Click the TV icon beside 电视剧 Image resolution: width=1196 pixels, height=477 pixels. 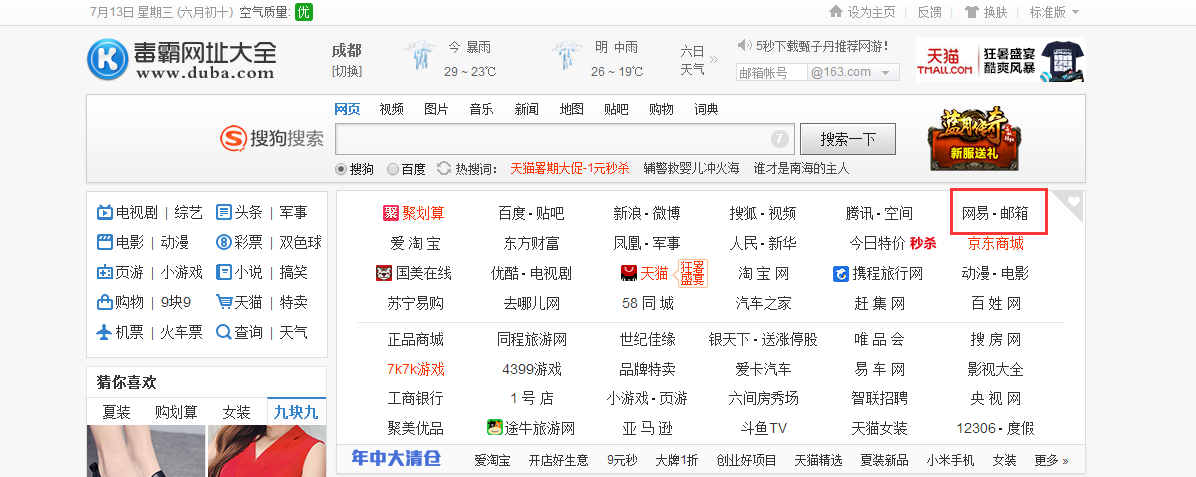[104, 212]
